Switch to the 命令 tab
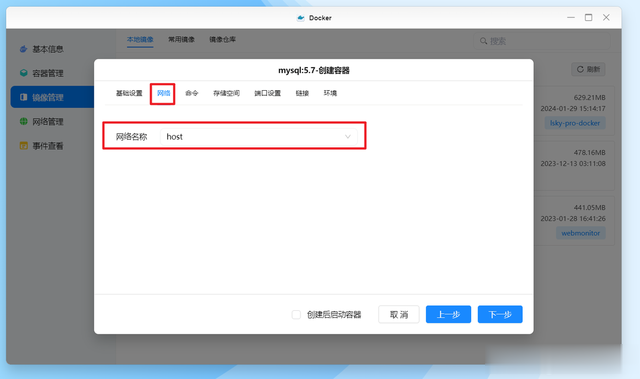The width and height of the screenshot is (640, 379). click(x=191, y=93)
